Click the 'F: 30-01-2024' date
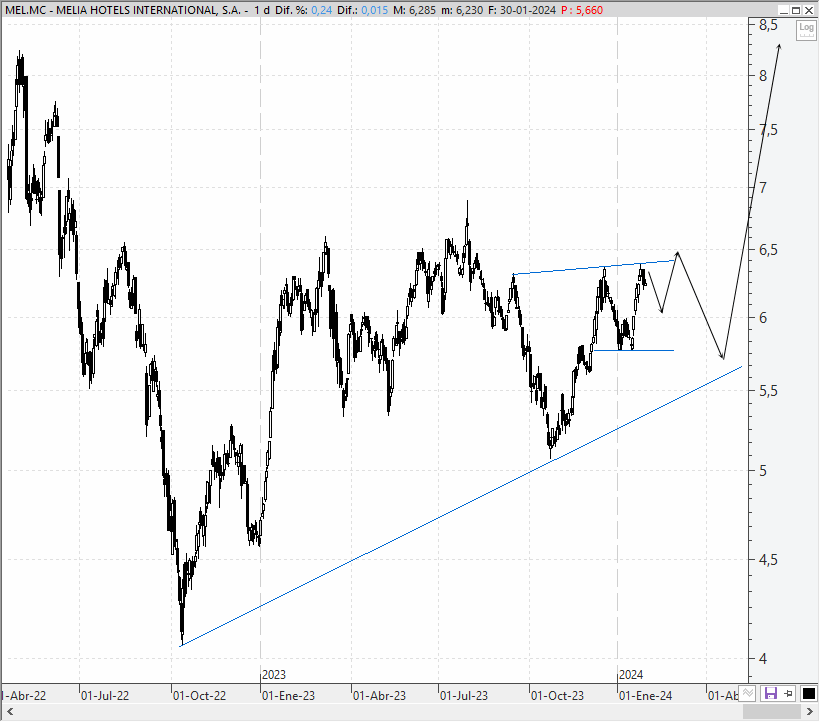The height and width of the screenshot is (722, 820). [522, 10]
